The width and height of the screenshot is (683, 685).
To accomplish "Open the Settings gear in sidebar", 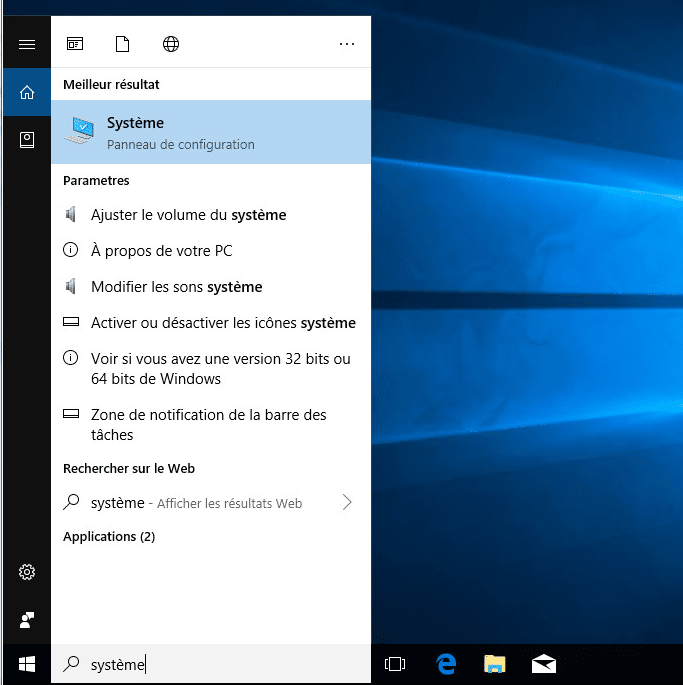I will click(x=27, y=572).
